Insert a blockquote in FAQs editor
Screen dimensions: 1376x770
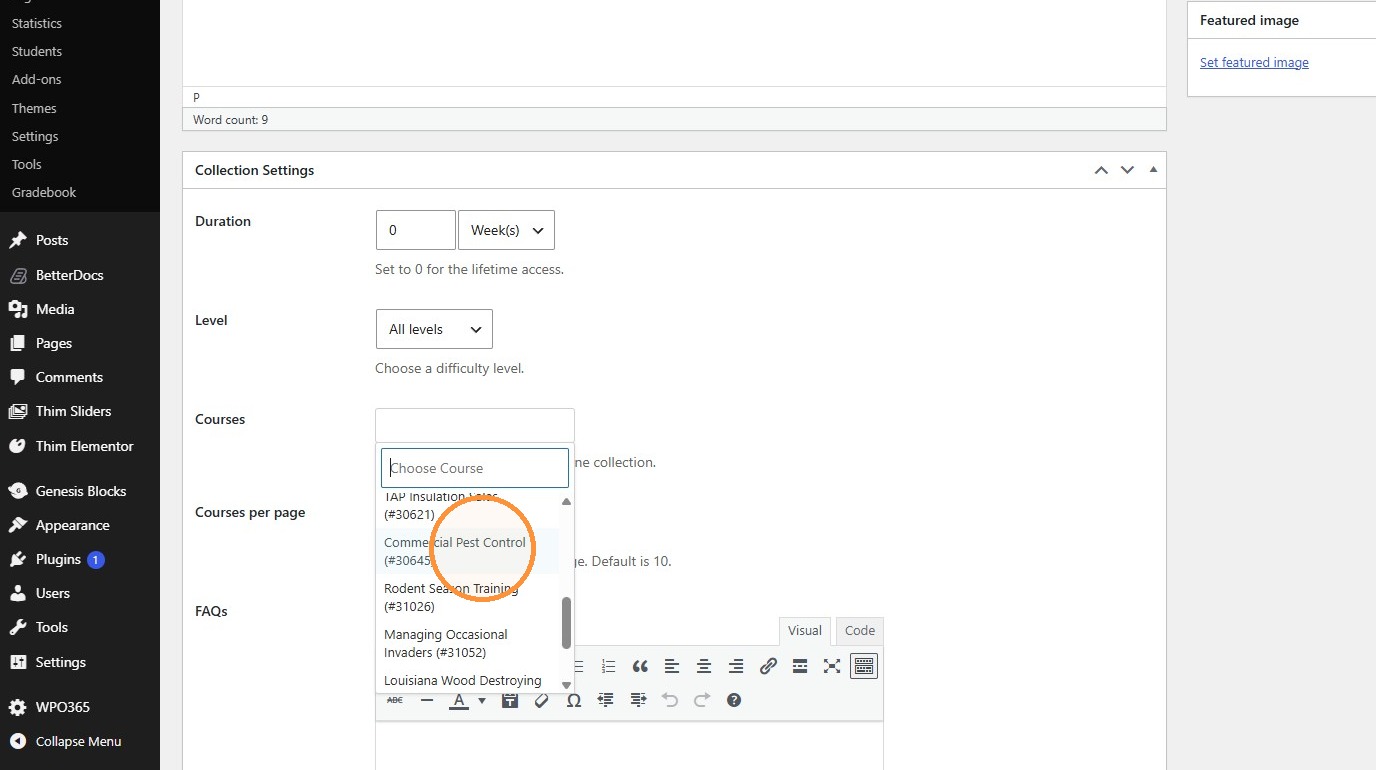click(x=640, y=666)
